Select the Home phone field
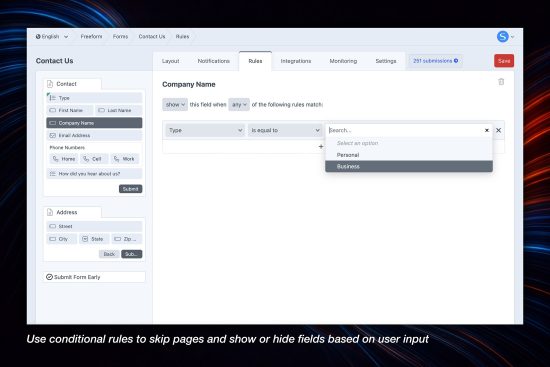 [64, 159]
